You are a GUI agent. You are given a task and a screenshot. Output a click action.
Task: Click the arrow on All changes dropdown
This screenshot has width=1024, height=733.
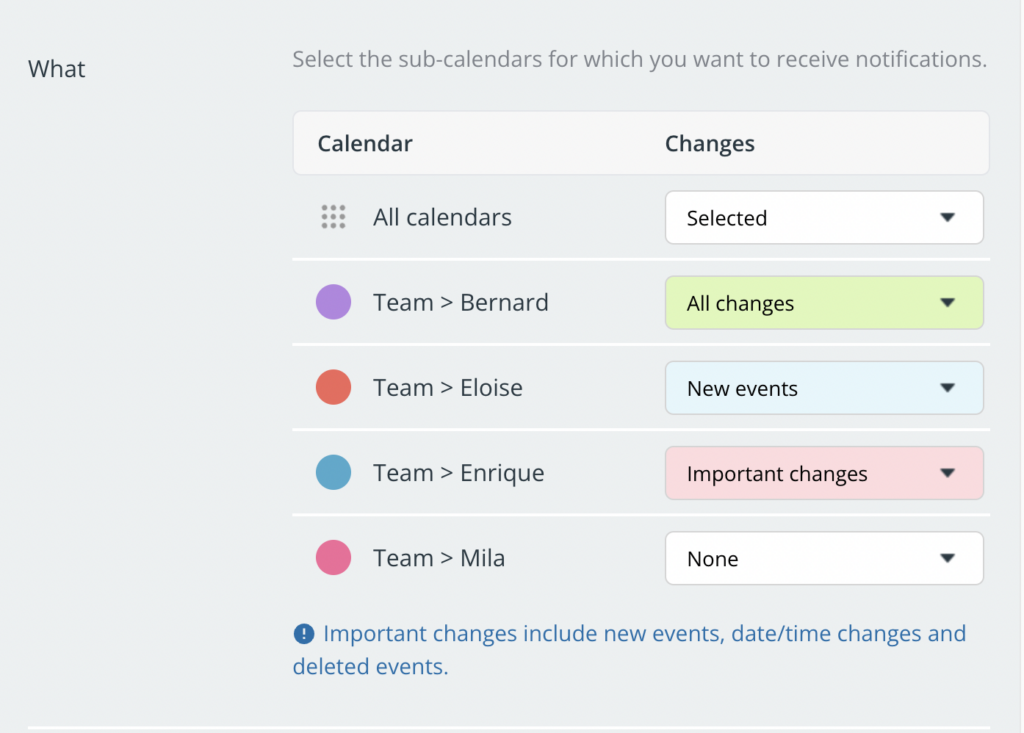pyautogui.click(x=948, y=302)
